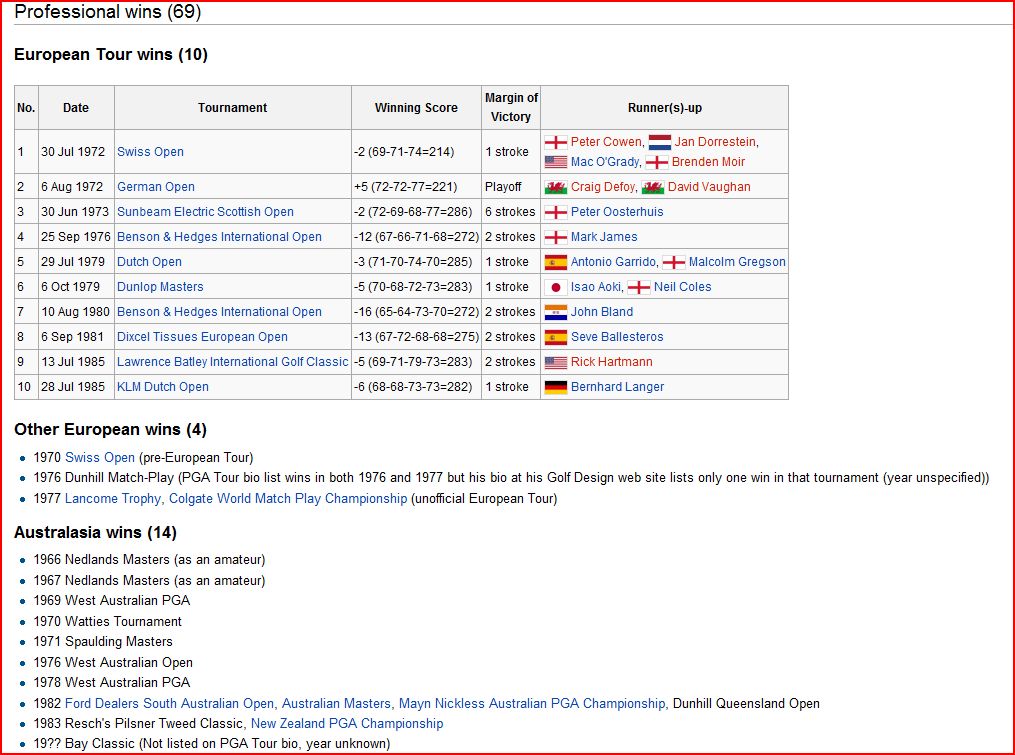Click the South Africa flag beside John Bland
This screenshot has width=1015, height=755.
pyautogui.click(x=555, y=312)
